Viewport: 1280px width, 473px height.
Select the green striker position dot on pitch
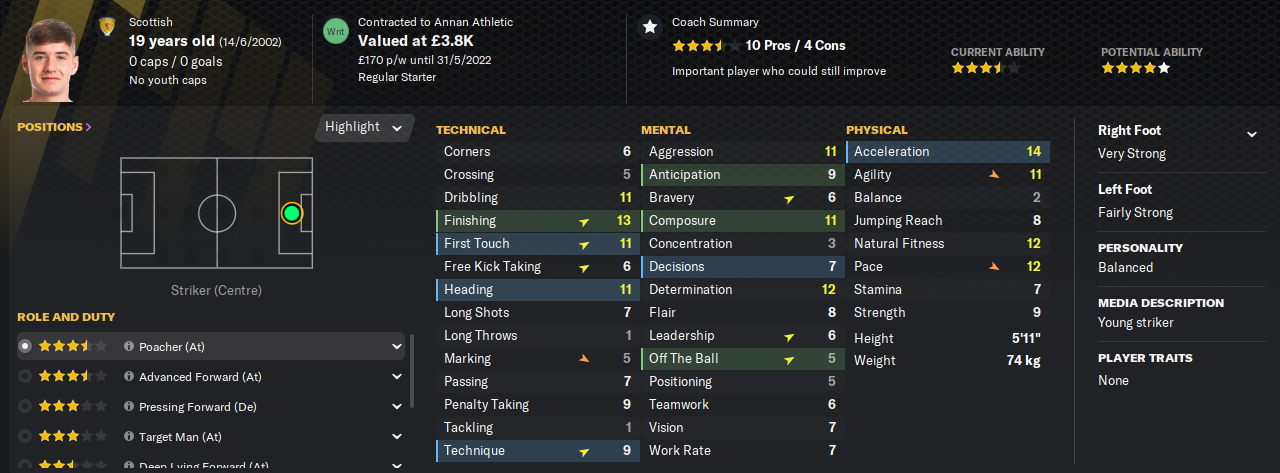(x=291, y=213)
